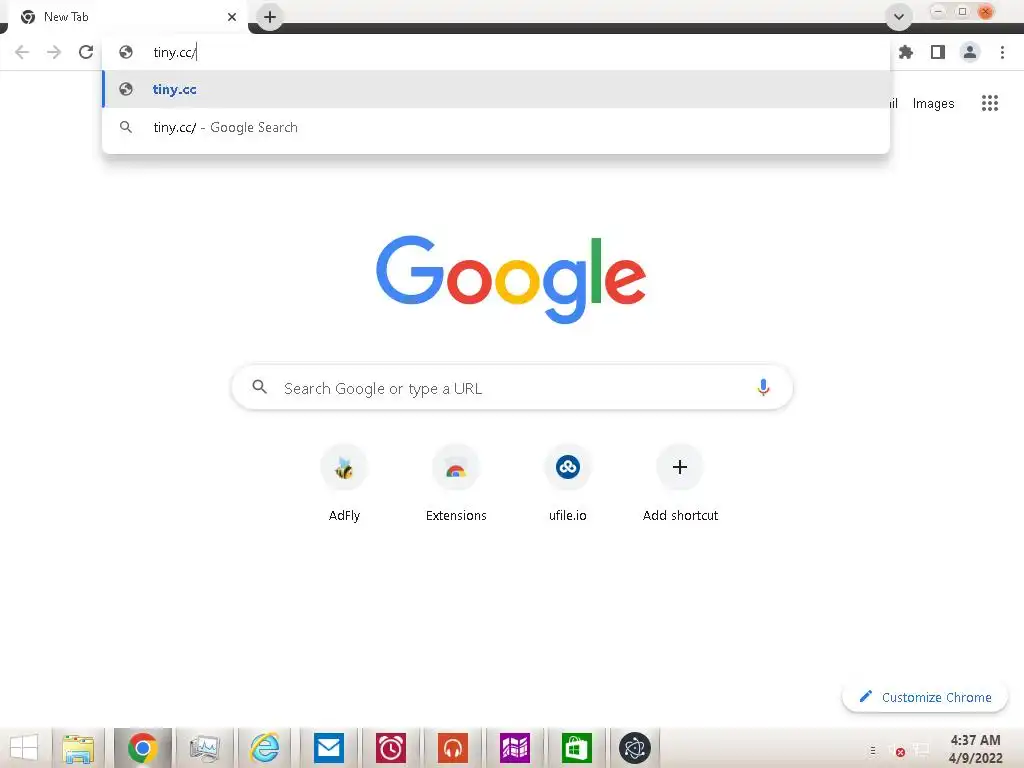
Task: Click the Google logo
Action: point(511,279)
